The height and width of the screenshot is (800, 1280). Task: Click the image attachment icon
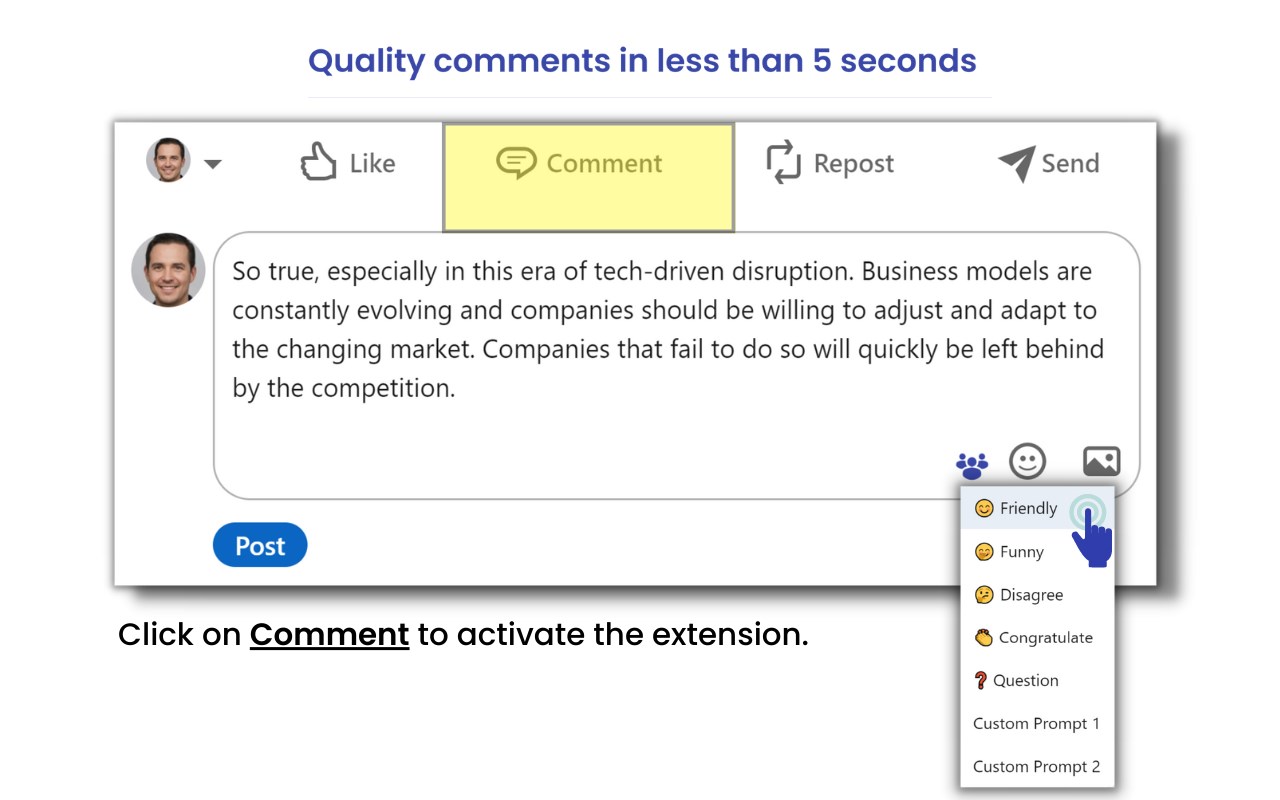click(x=1100, y=461)
